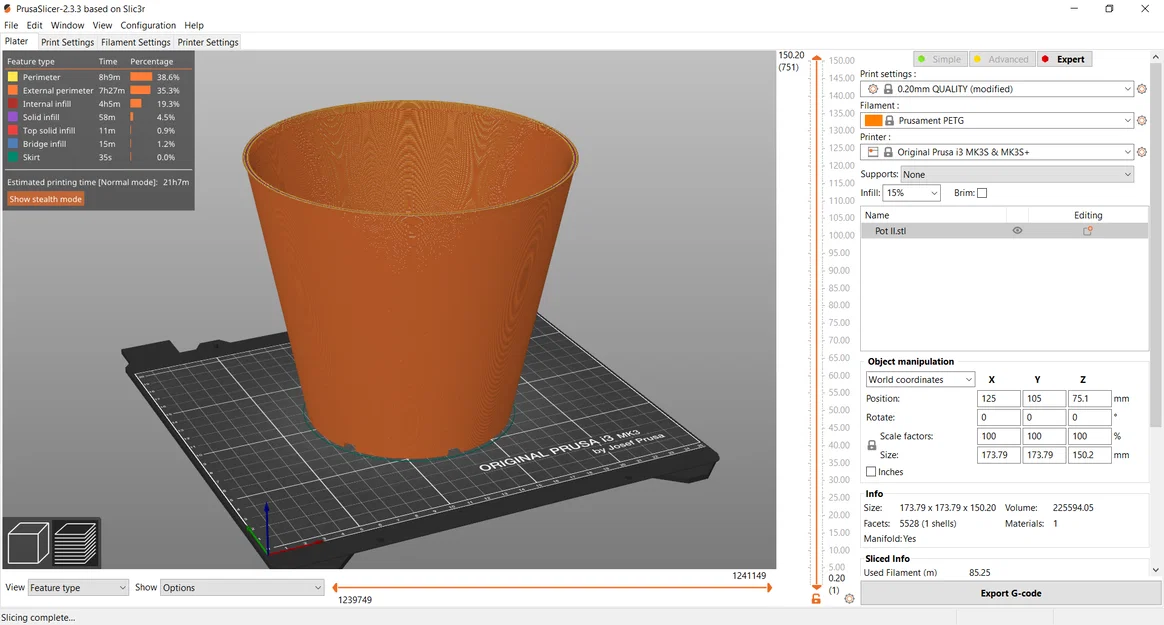Open the Supports dropdown showing None

click(x=1017, y=174)
